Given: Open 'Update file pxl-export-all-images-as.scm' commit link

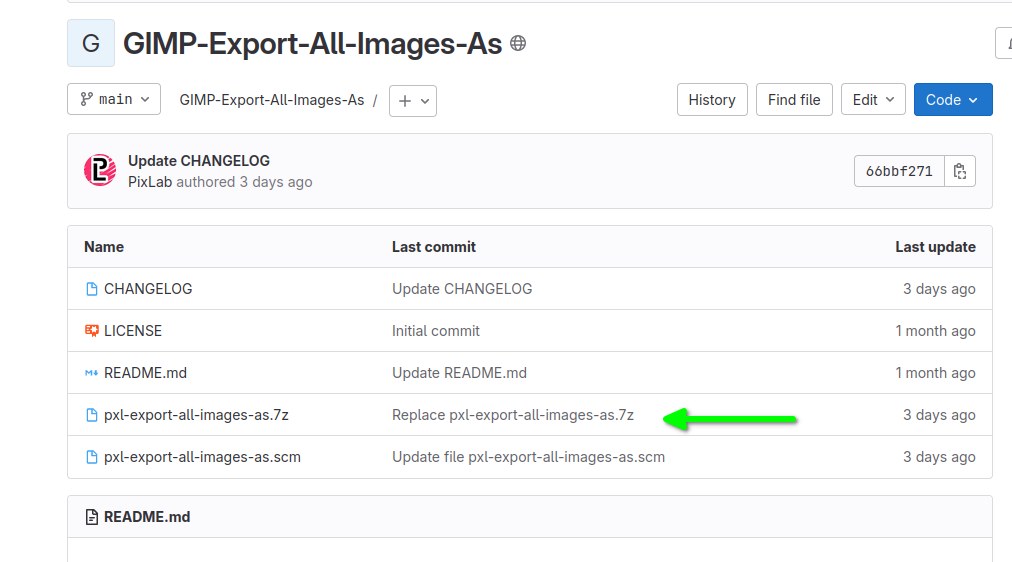Looking at the screenshot, I should pos(529,457).
